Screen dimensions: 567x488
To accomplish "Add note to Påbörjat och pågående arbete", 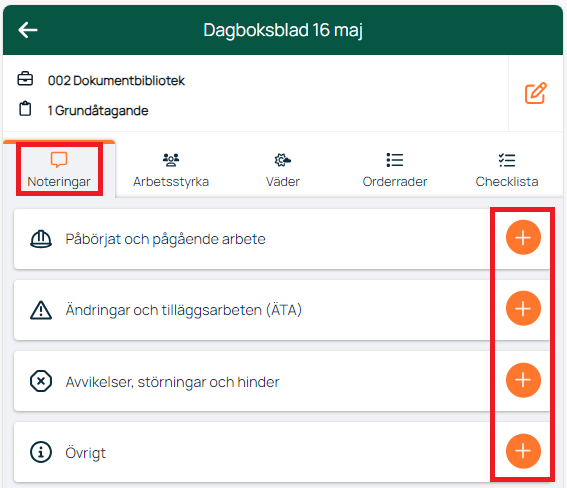I will click(523, 237).
